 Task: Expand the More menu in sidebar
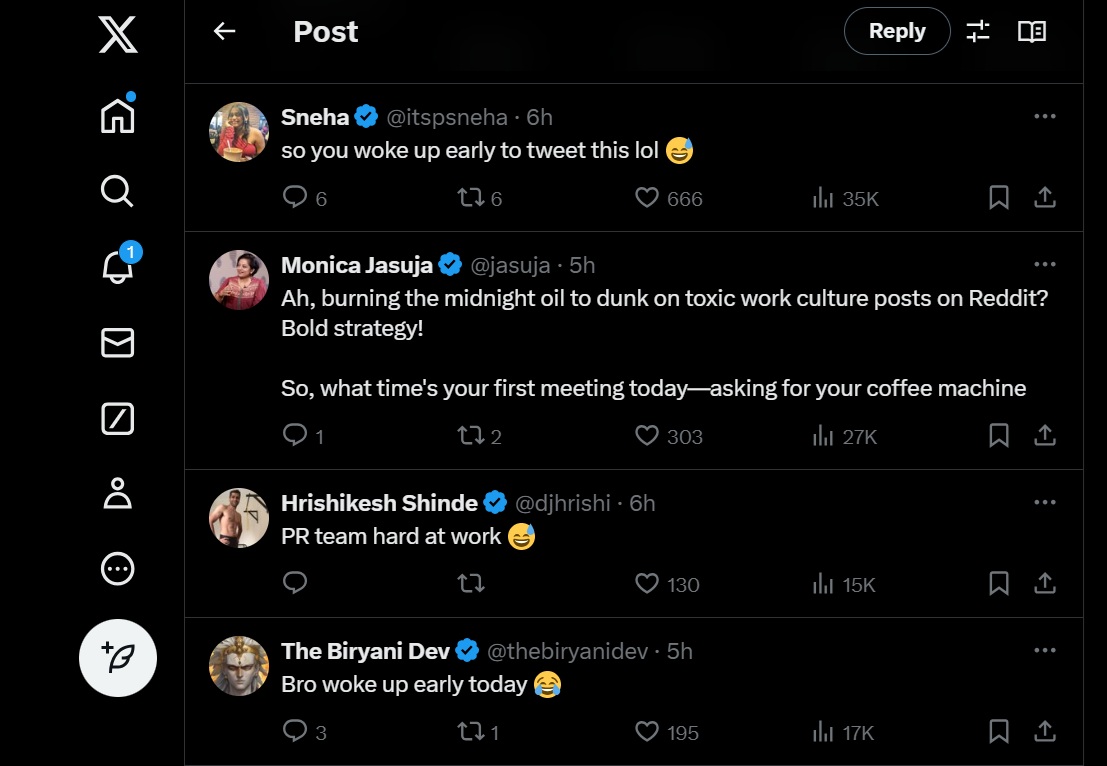pos(117,569)
